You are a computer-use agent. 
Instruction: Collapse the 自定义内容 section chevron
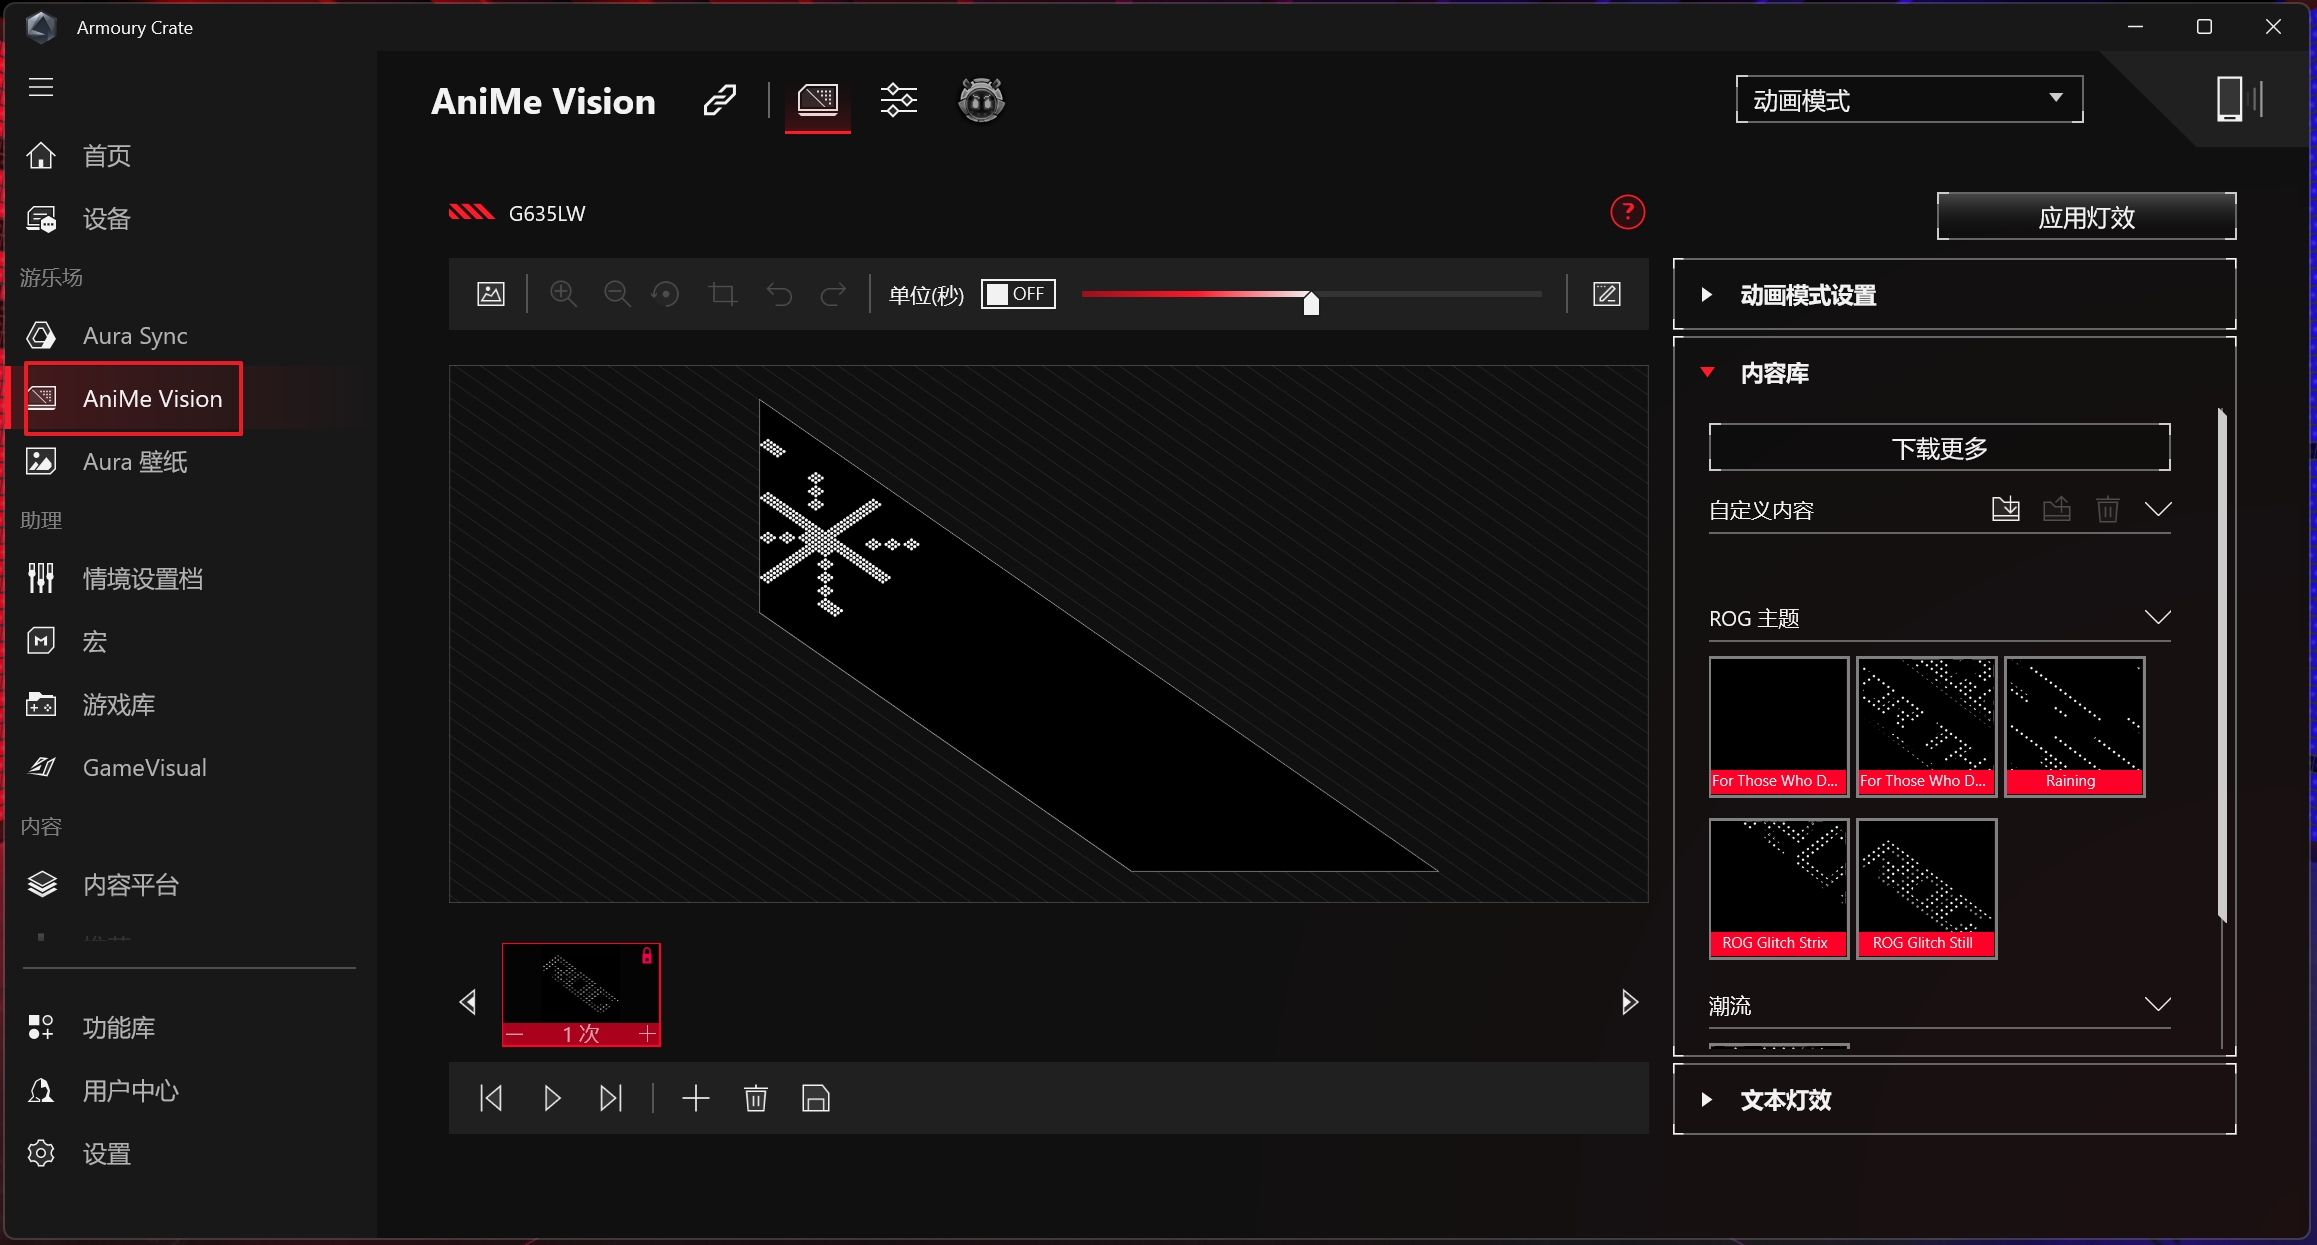(x=2158, y=510)
